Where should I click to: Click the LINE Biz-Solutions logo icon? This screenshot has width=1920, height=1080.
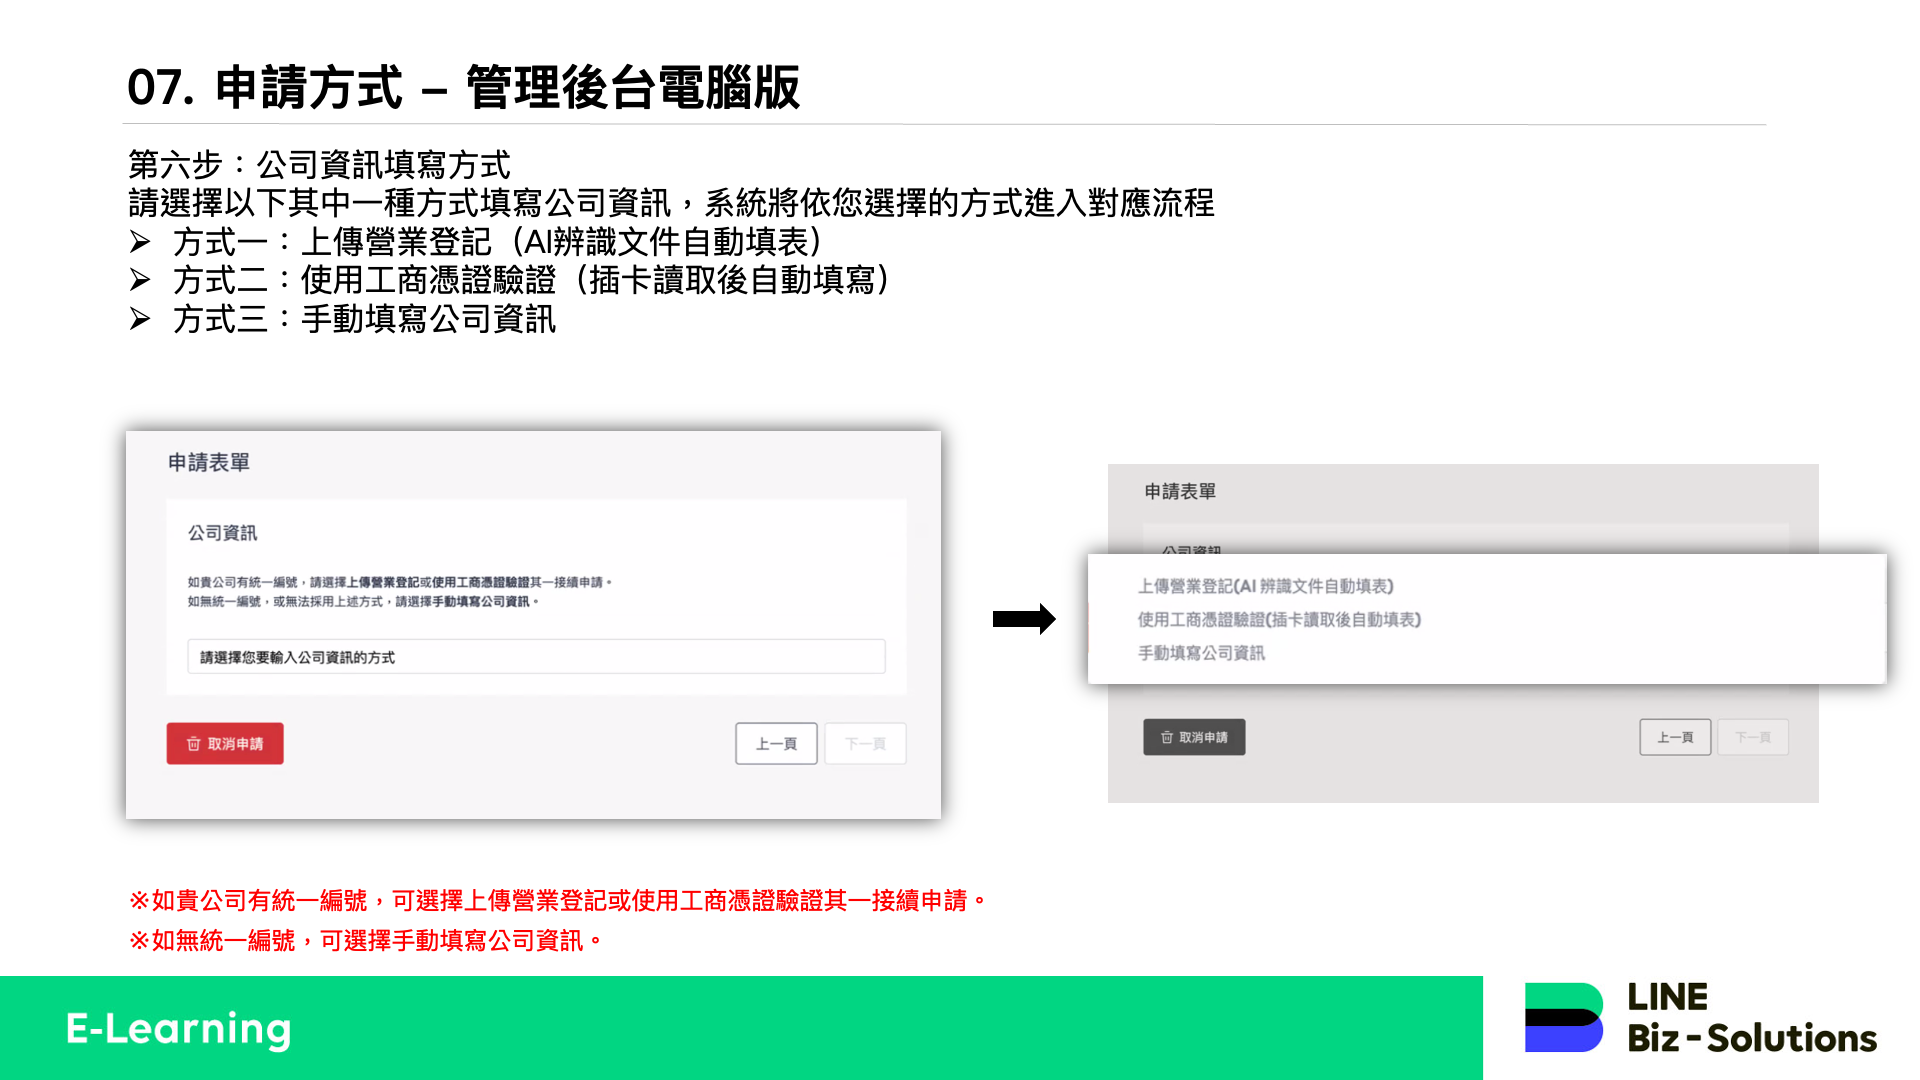[1563, 1017]
